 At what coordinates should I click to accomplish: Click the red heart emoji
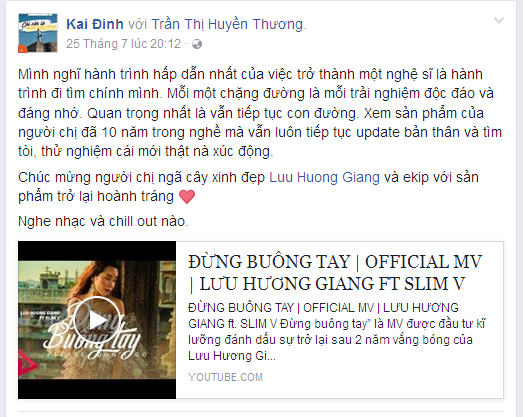(x=187, y=196)
